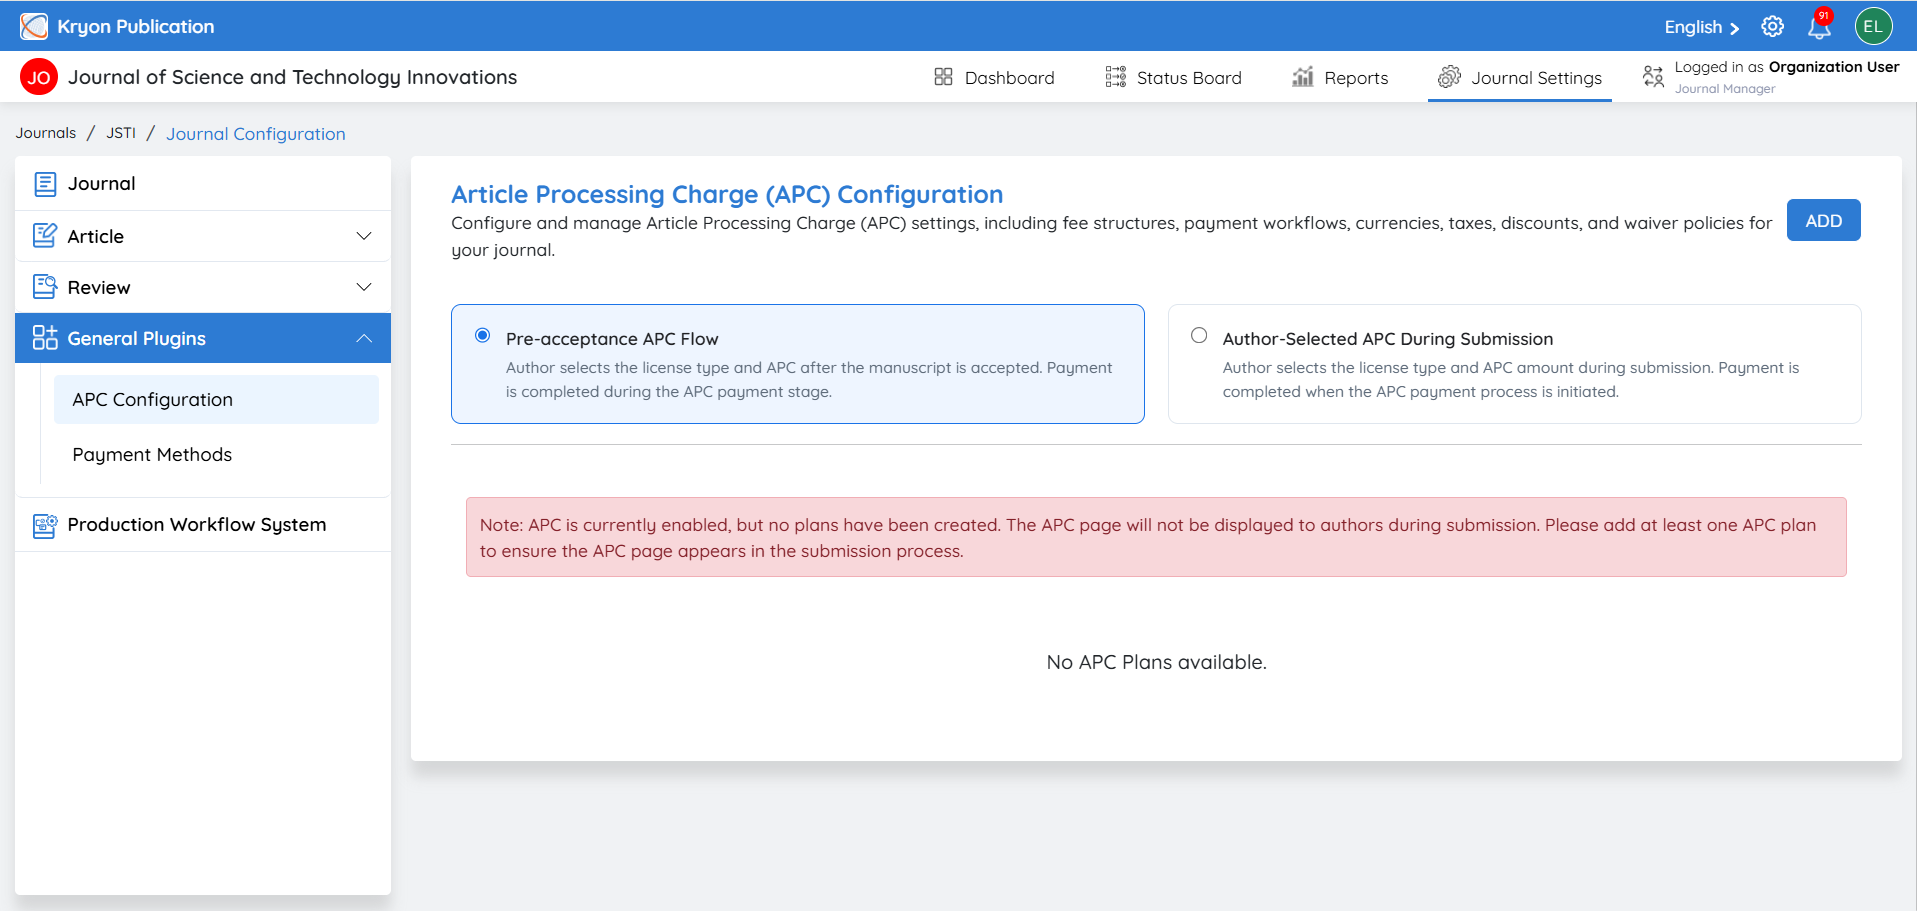
Task: Click the Pre-acceptance APC Flow description text
Action: click(x=809, y=380)
